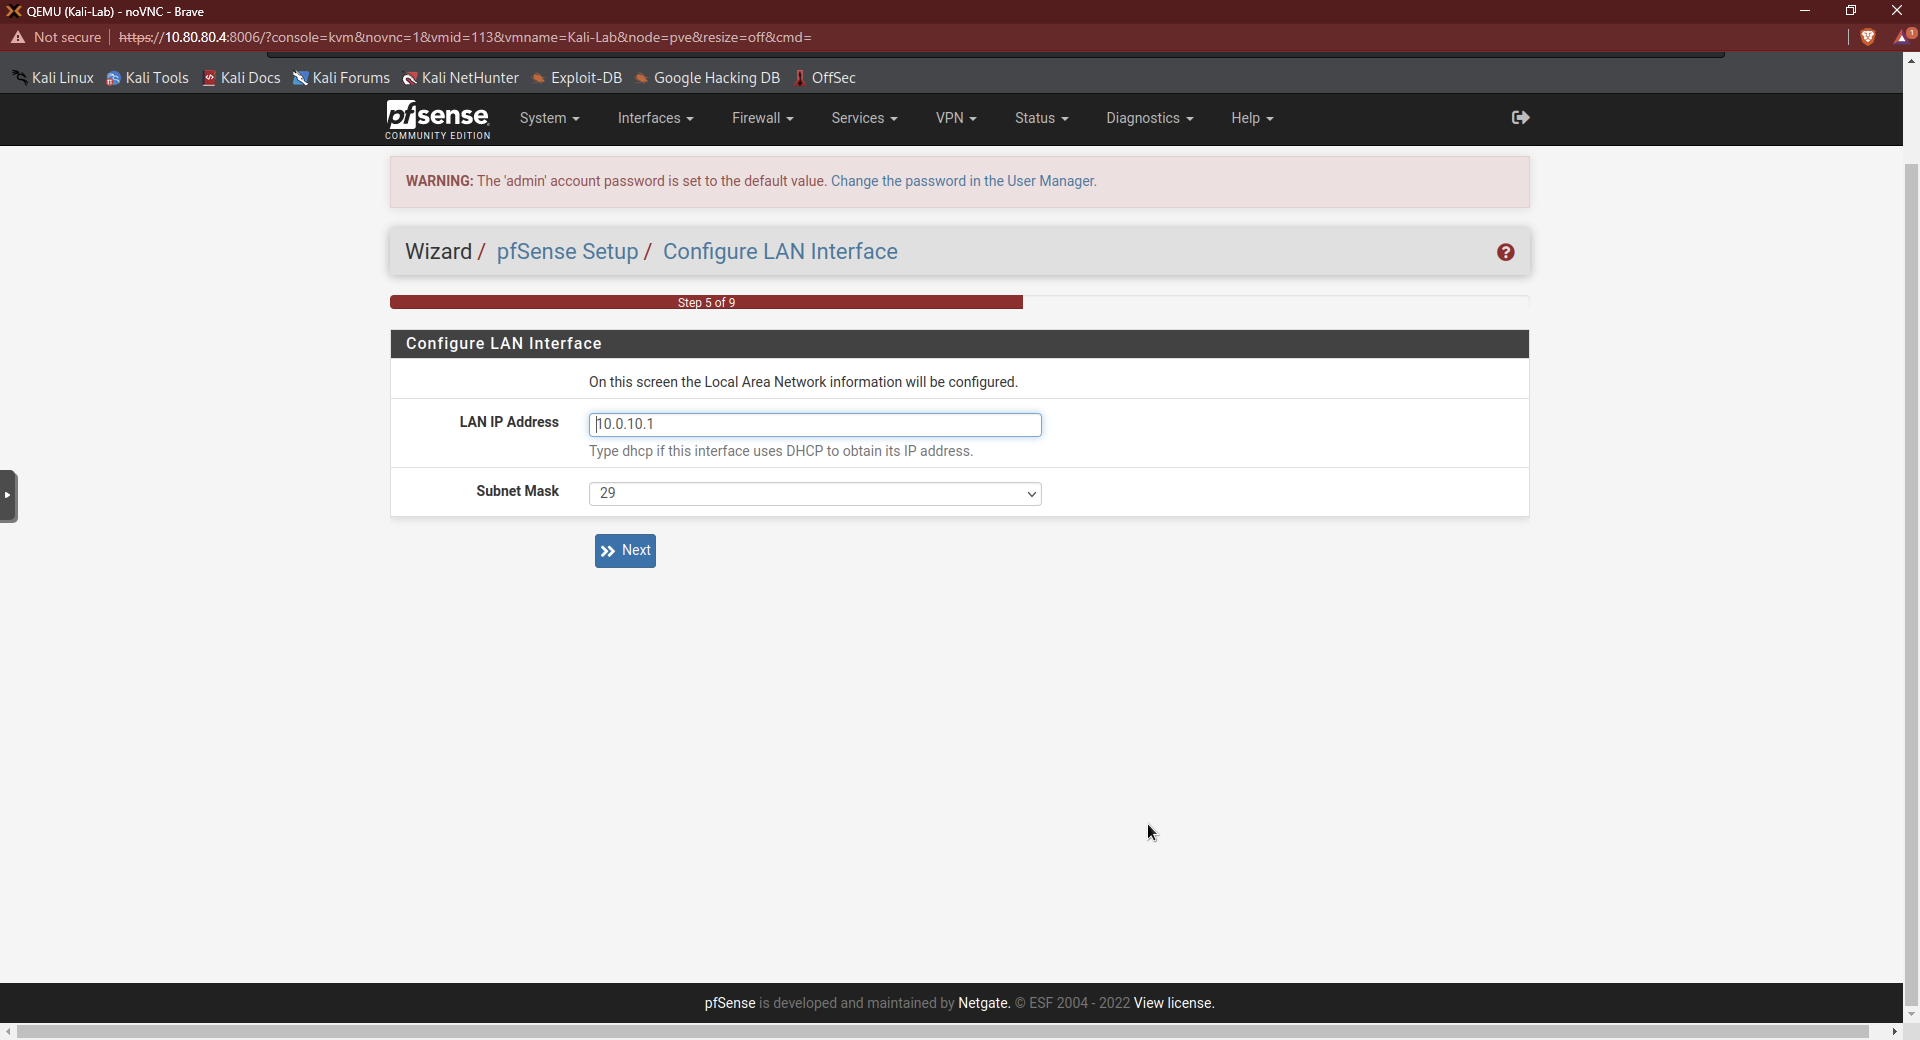Image resolution: width=1920 pixels, height=1040 pixels.
Task: Open wizard help via question mark icon
Action: point(1505,252)
